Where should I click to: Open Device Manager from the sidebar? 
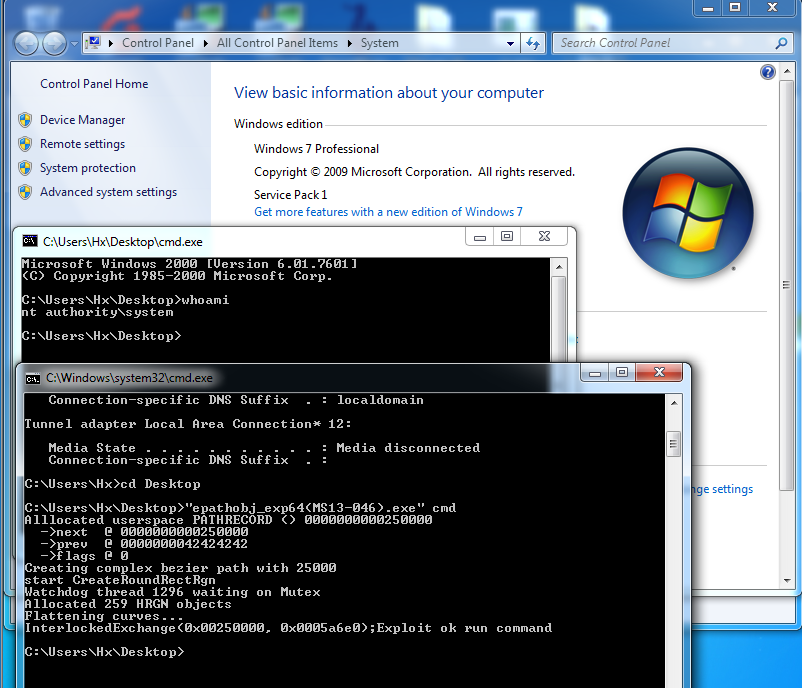(x=82, y=120)
